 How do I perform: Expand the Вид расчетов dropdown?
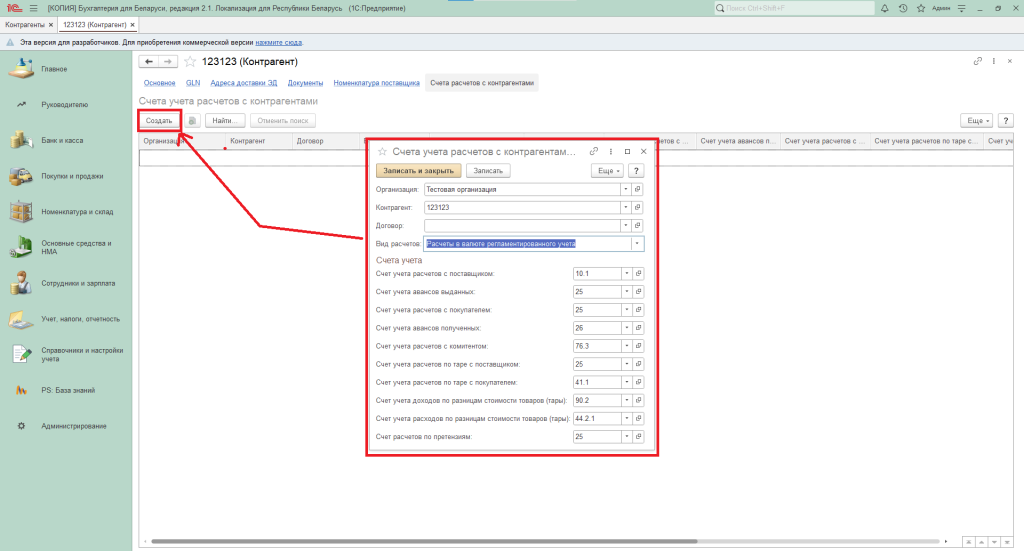tap(637, 243)
